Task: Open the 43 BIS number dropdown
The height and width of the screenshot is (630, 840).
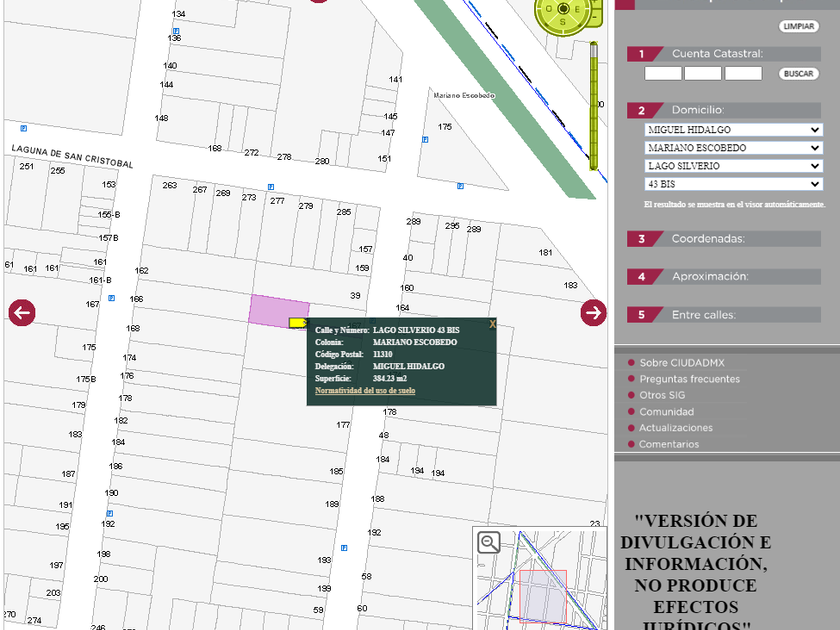Action: pyautogui.click(x=733, y=184)
